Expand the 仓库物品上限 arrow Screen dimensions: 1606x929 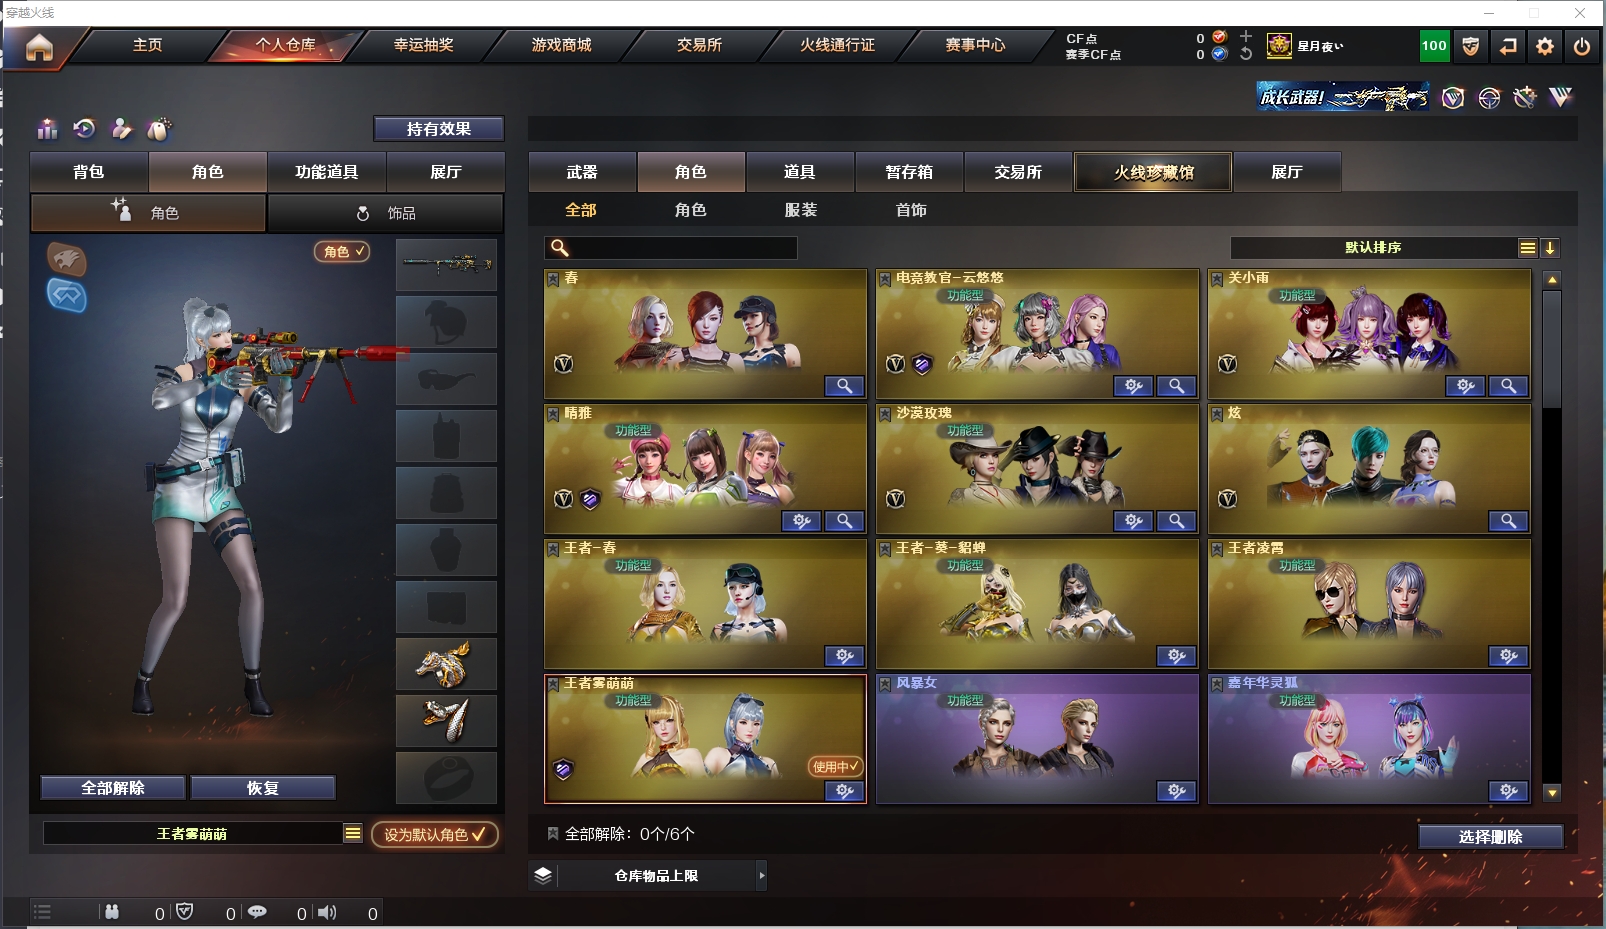point(761,875)
